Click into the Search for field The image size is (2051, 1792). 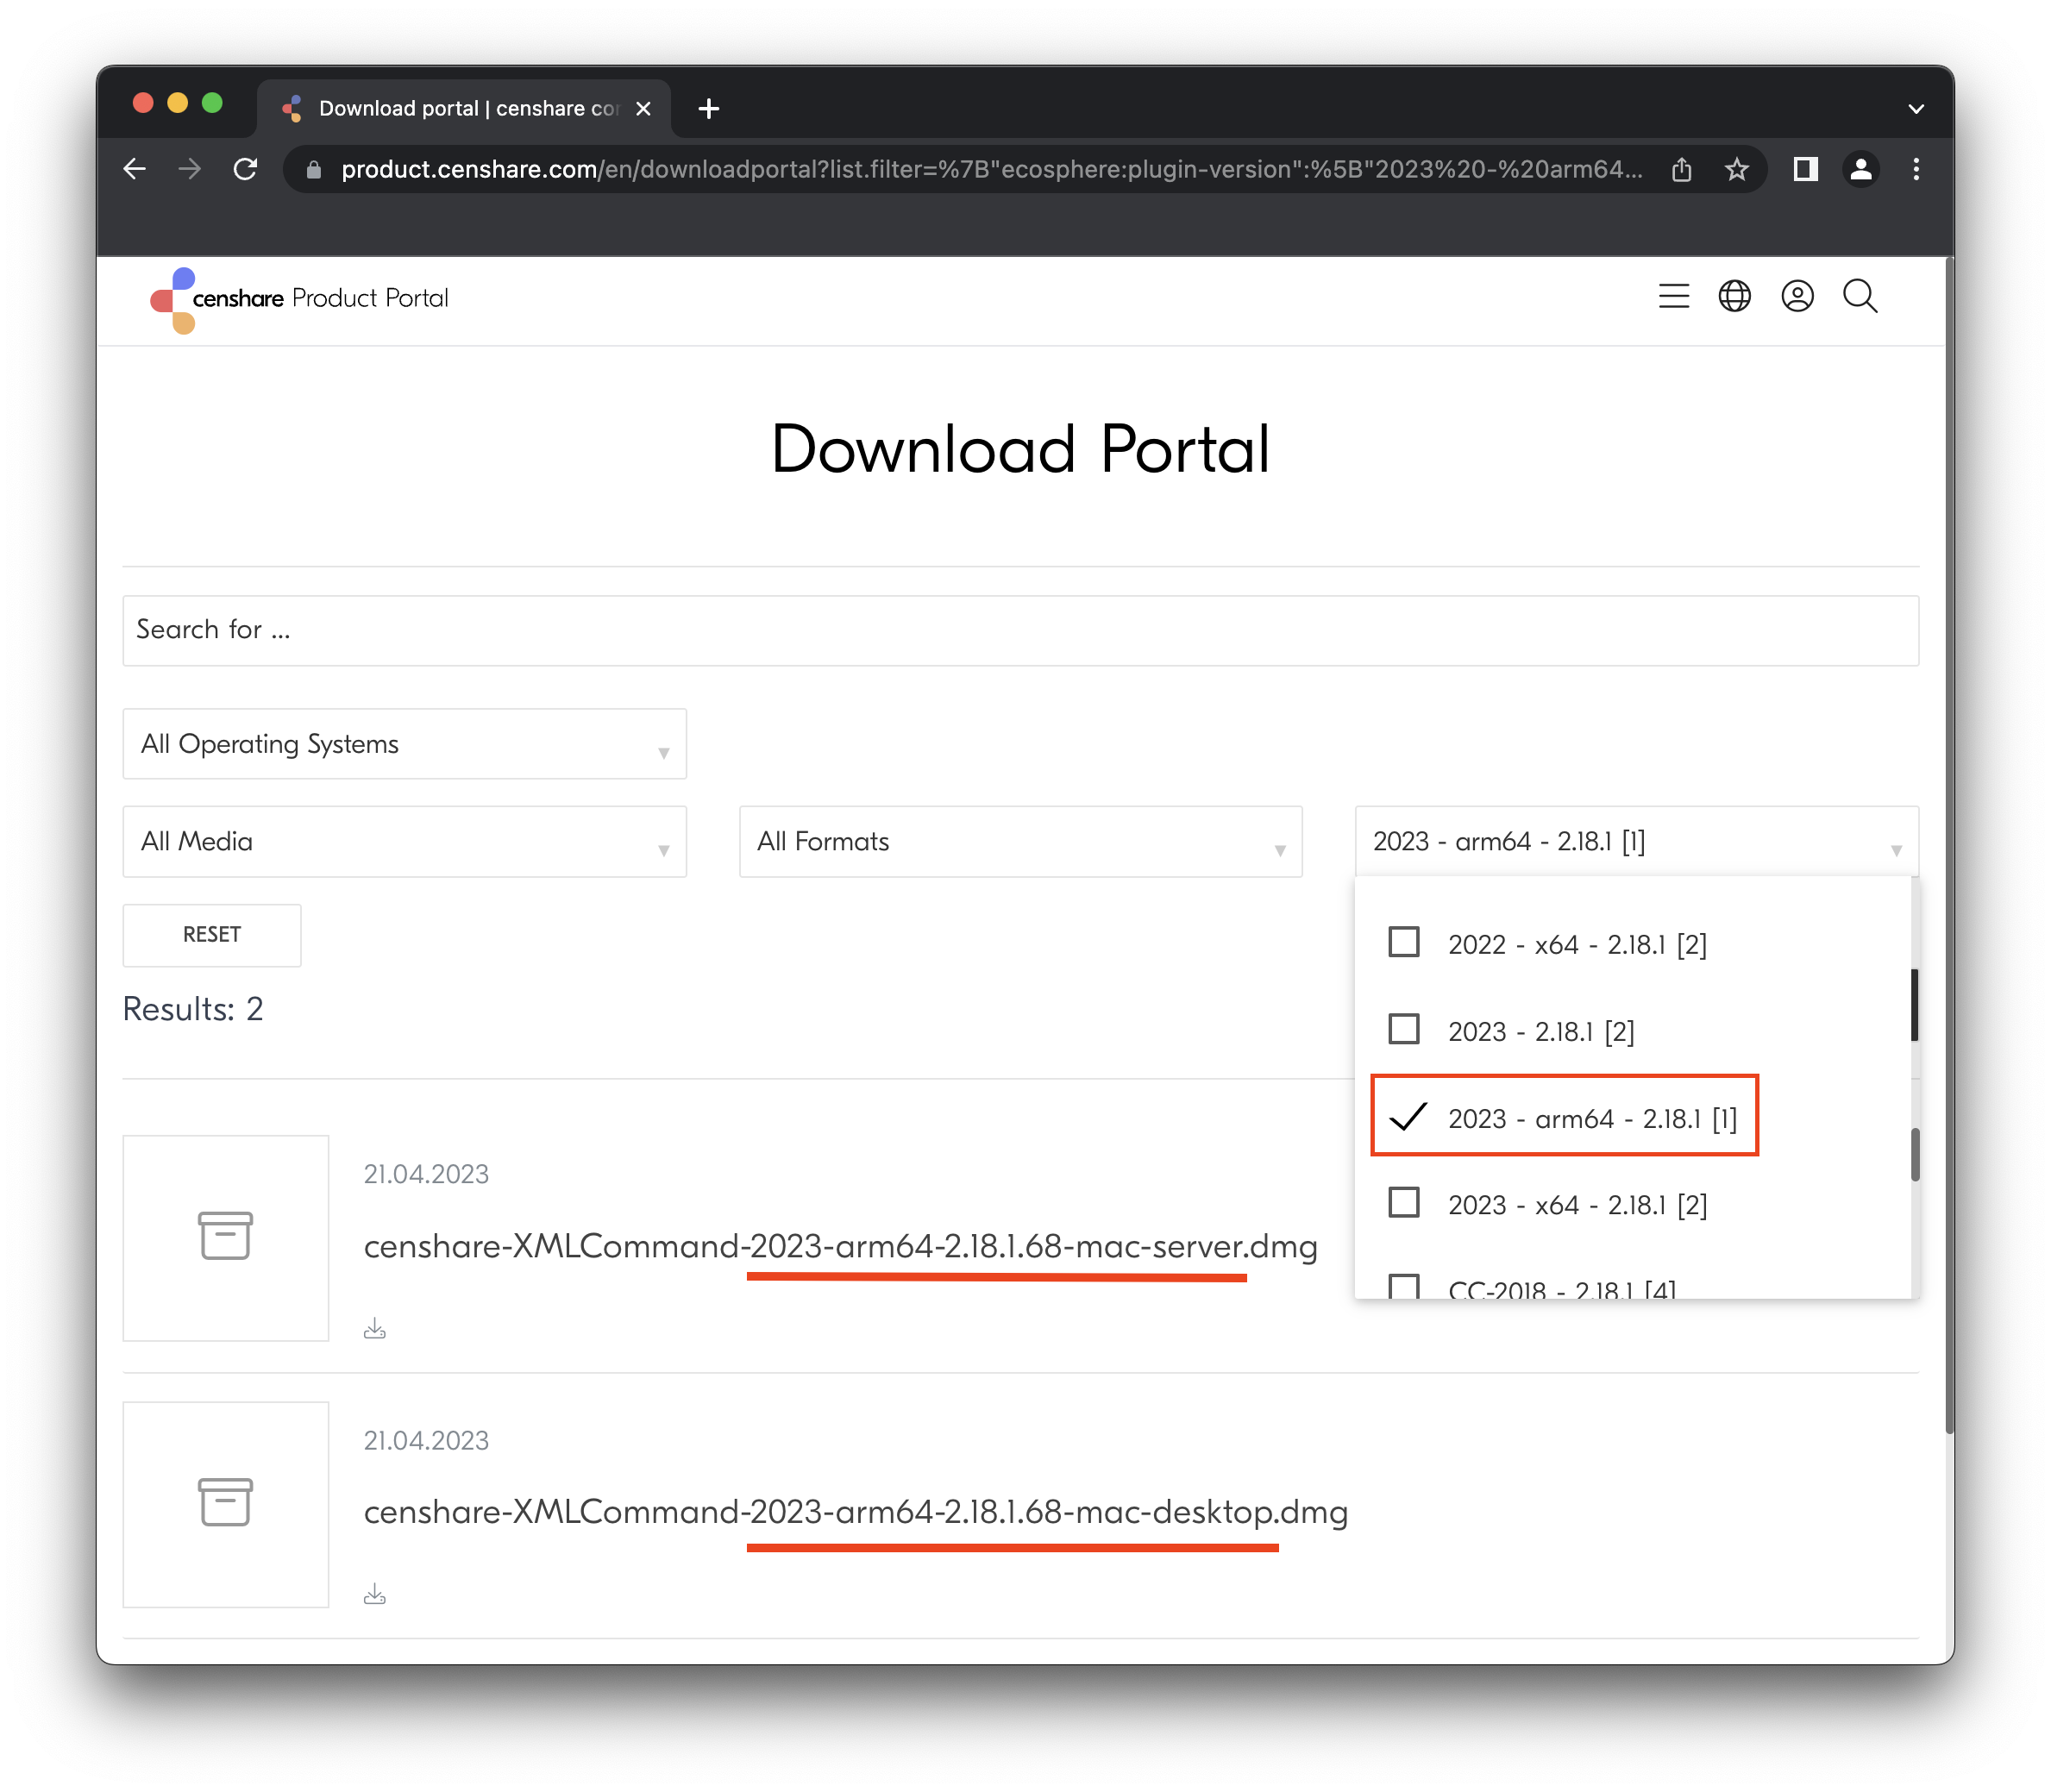pyautogui.click(x=1020, y=630)
